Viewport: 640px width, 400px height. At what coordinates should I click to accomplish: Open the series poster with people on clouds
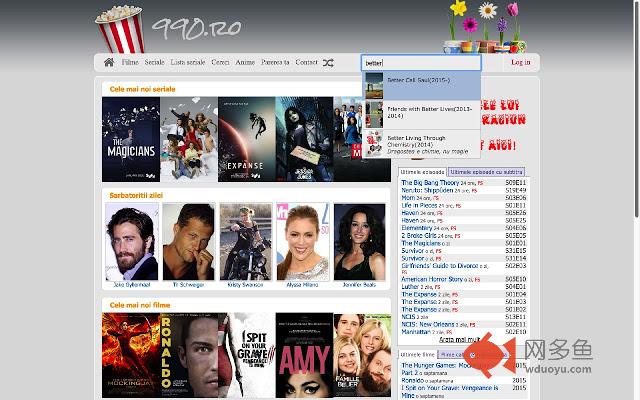189,139
